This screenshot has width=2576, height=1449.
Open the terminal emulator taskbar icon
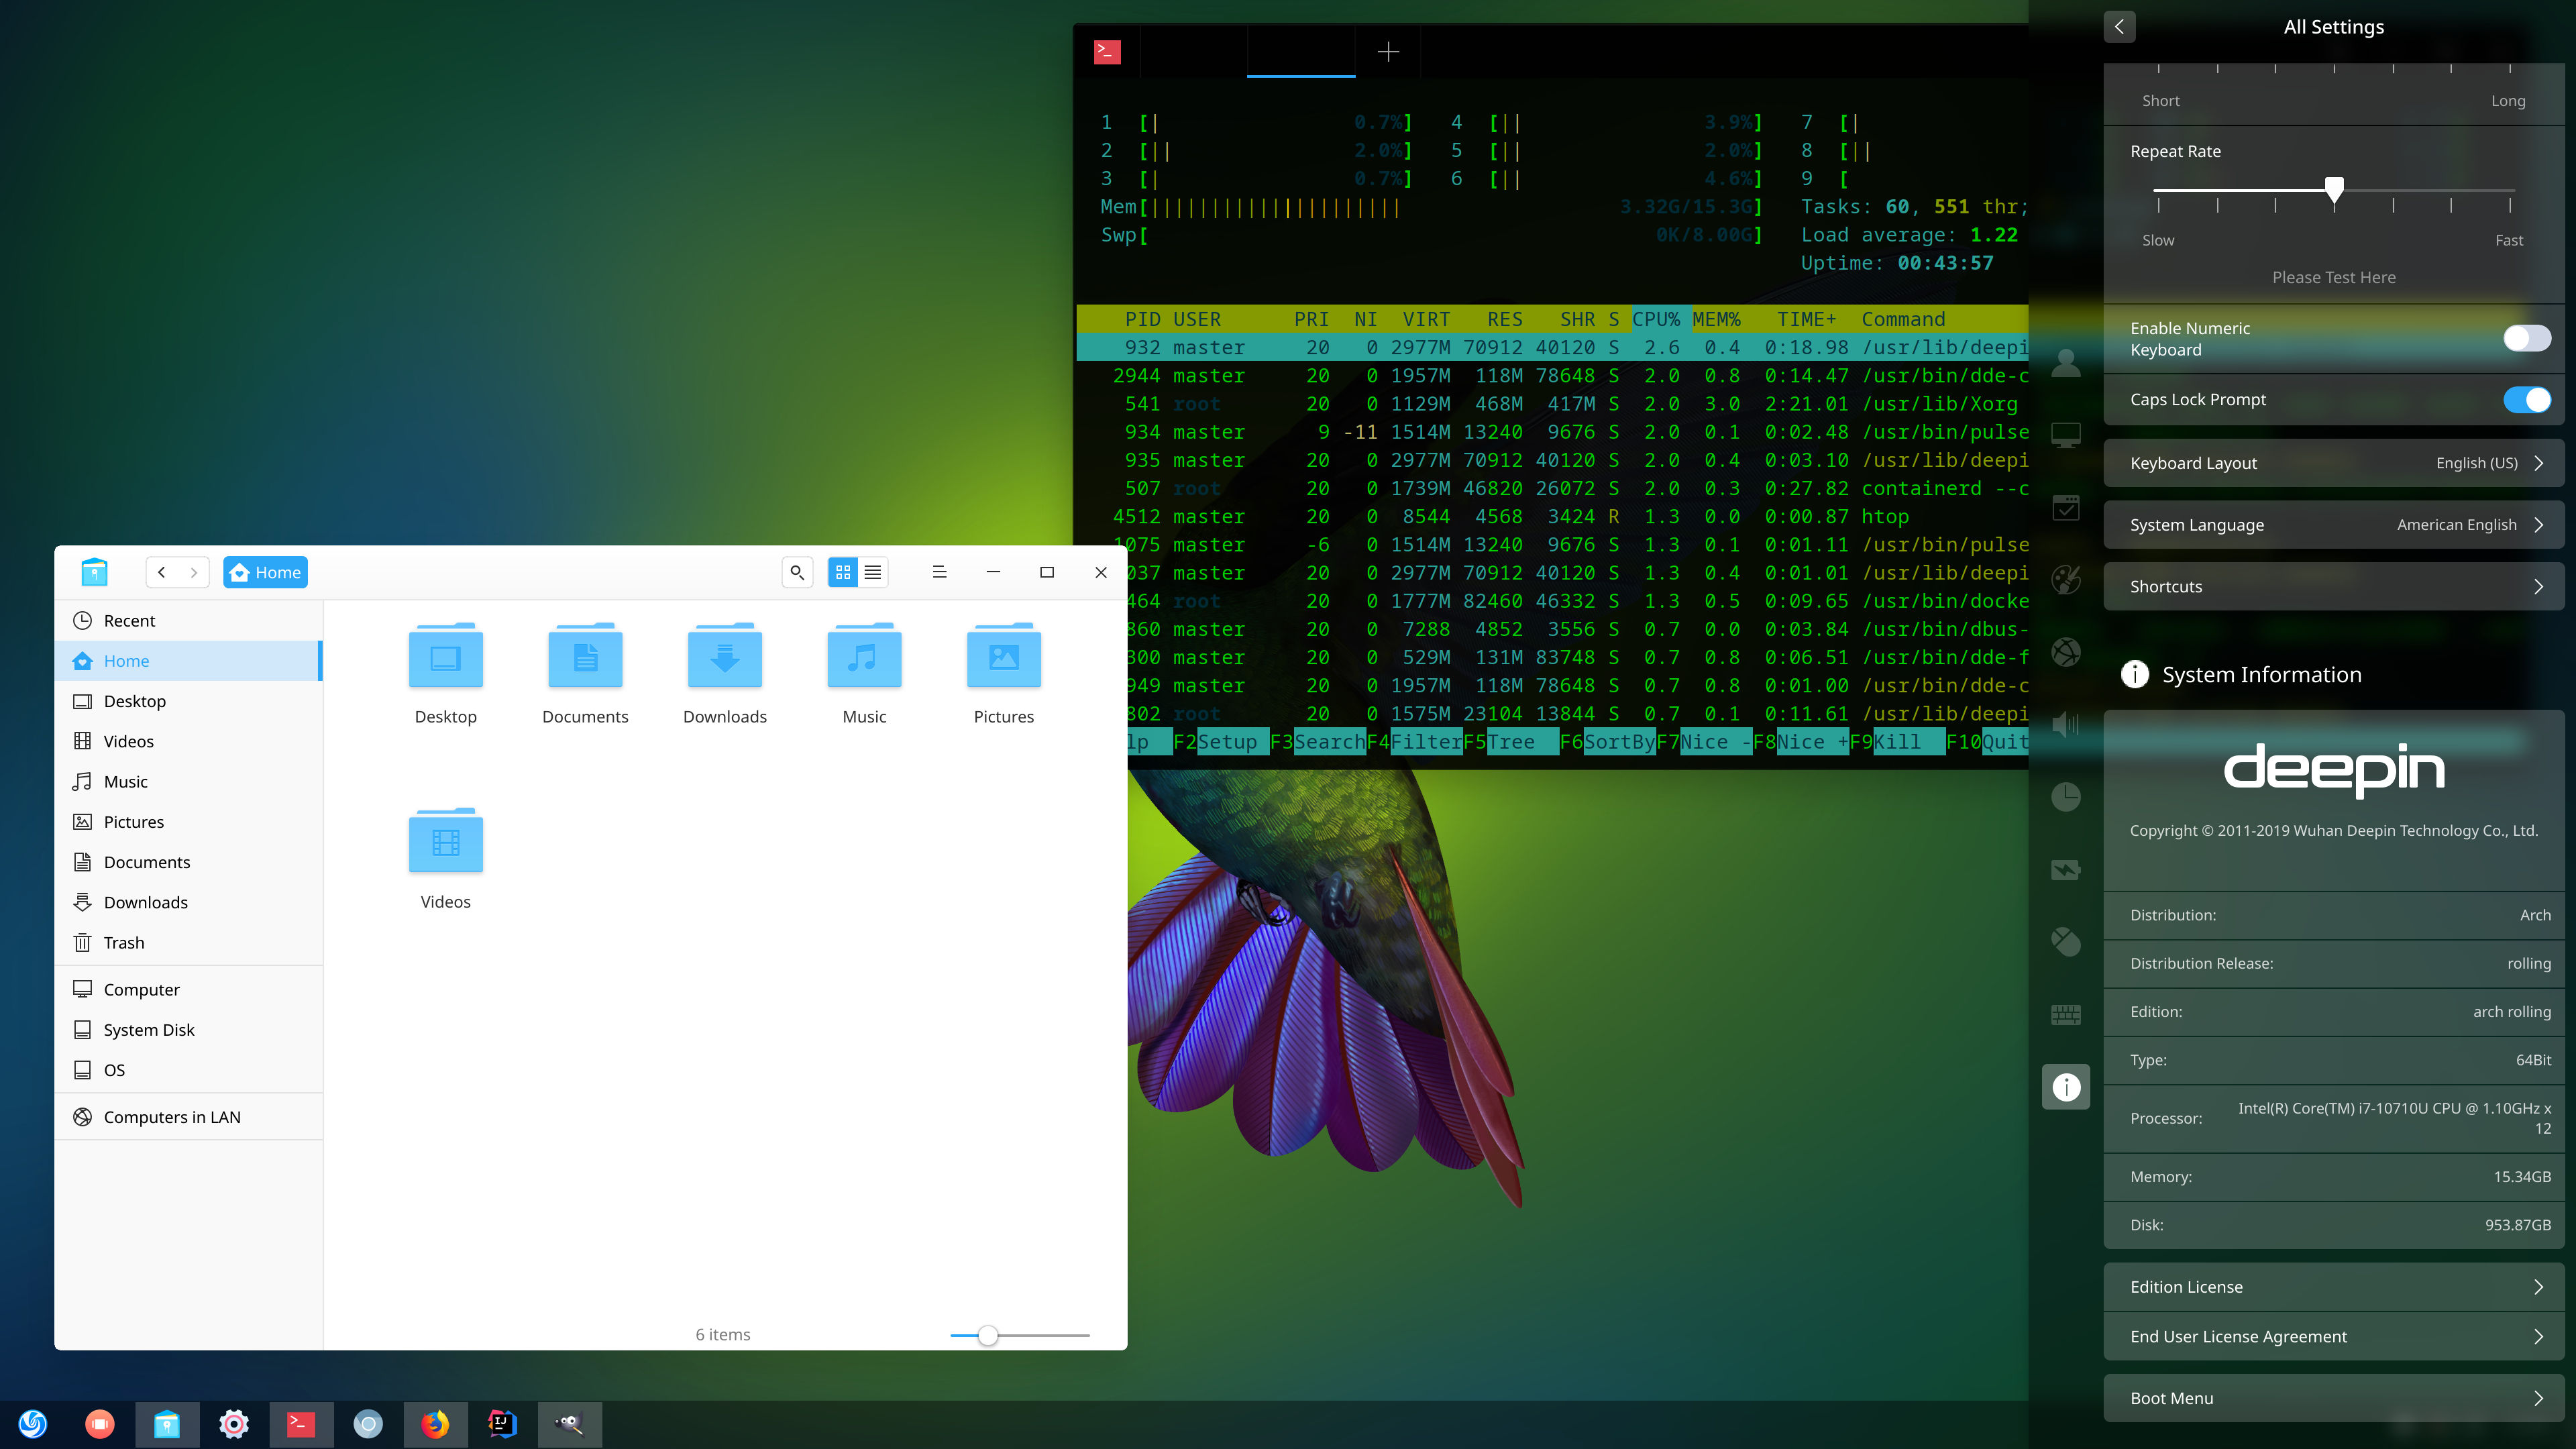coord(299,1422)
